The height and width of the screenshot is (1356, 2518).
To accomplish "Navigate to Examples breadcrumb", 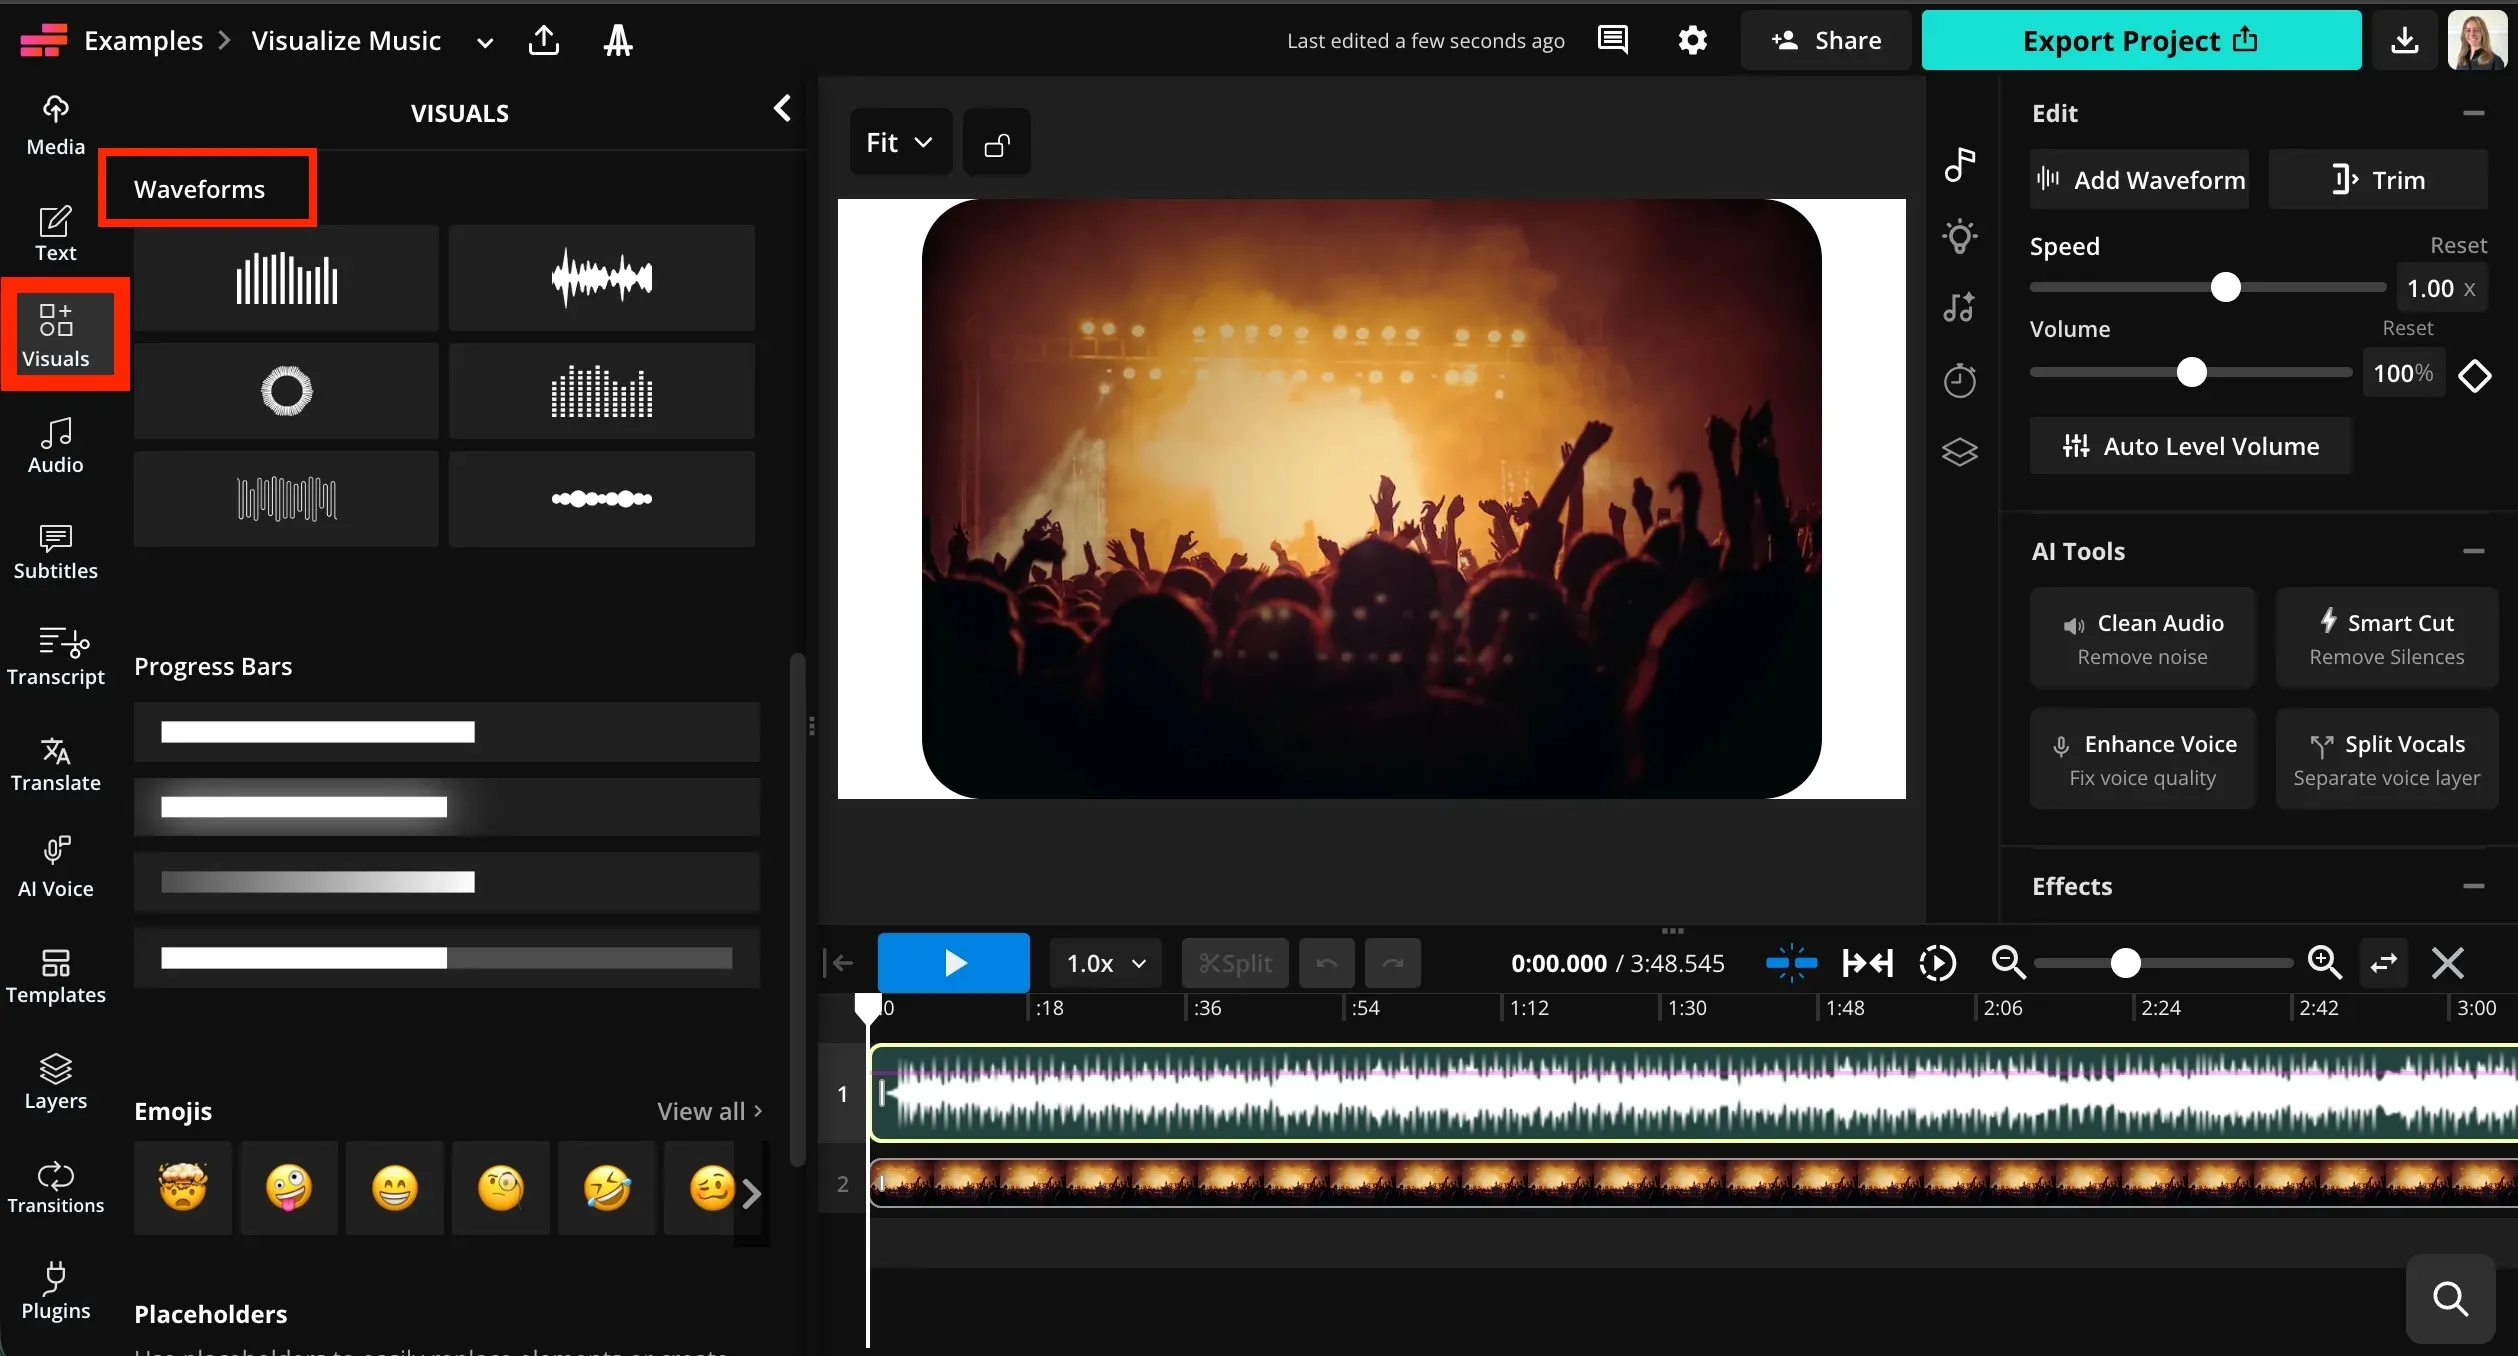I will 146,39.
